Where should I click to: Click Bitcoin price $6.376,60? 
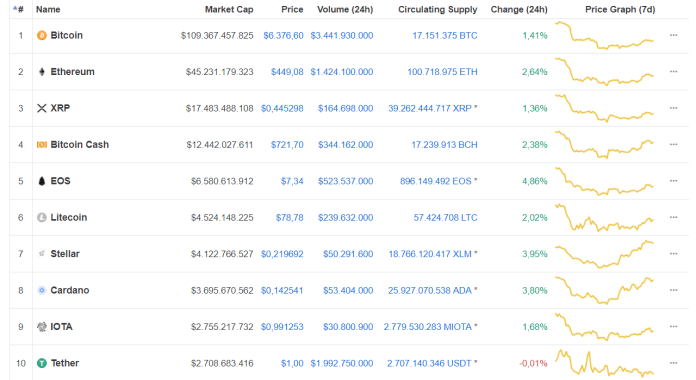284,36
